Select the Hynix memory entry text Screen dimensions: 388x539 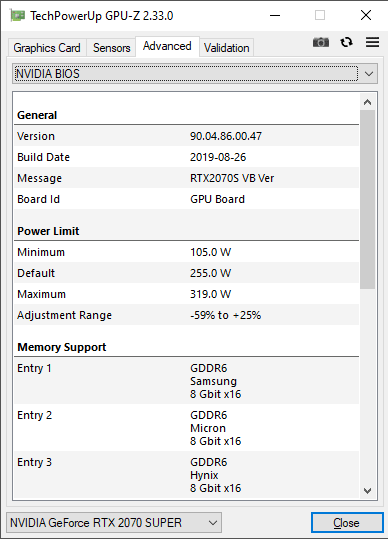click(204, 475)
